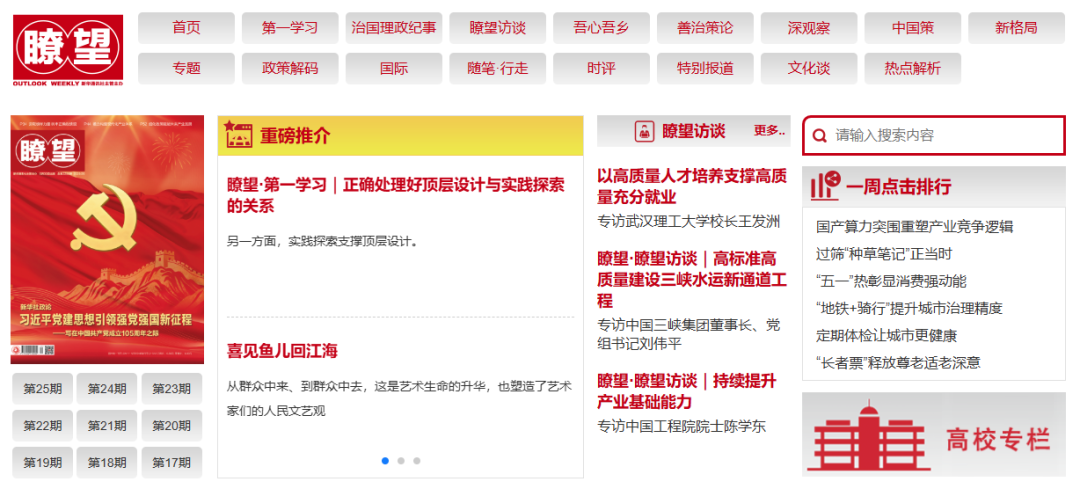The width and height of the screenshot is (1080, 489).
Task: Click the 重磅推介 star icon
Action: coord(238,135)
